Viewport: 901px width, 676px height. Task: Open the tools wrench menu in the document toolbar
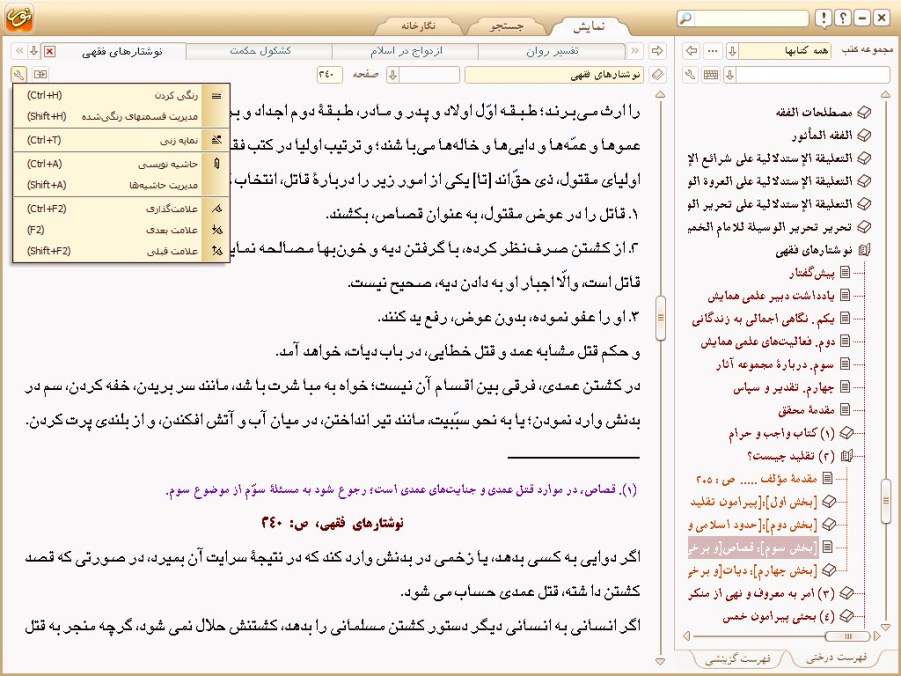[19, 75]
